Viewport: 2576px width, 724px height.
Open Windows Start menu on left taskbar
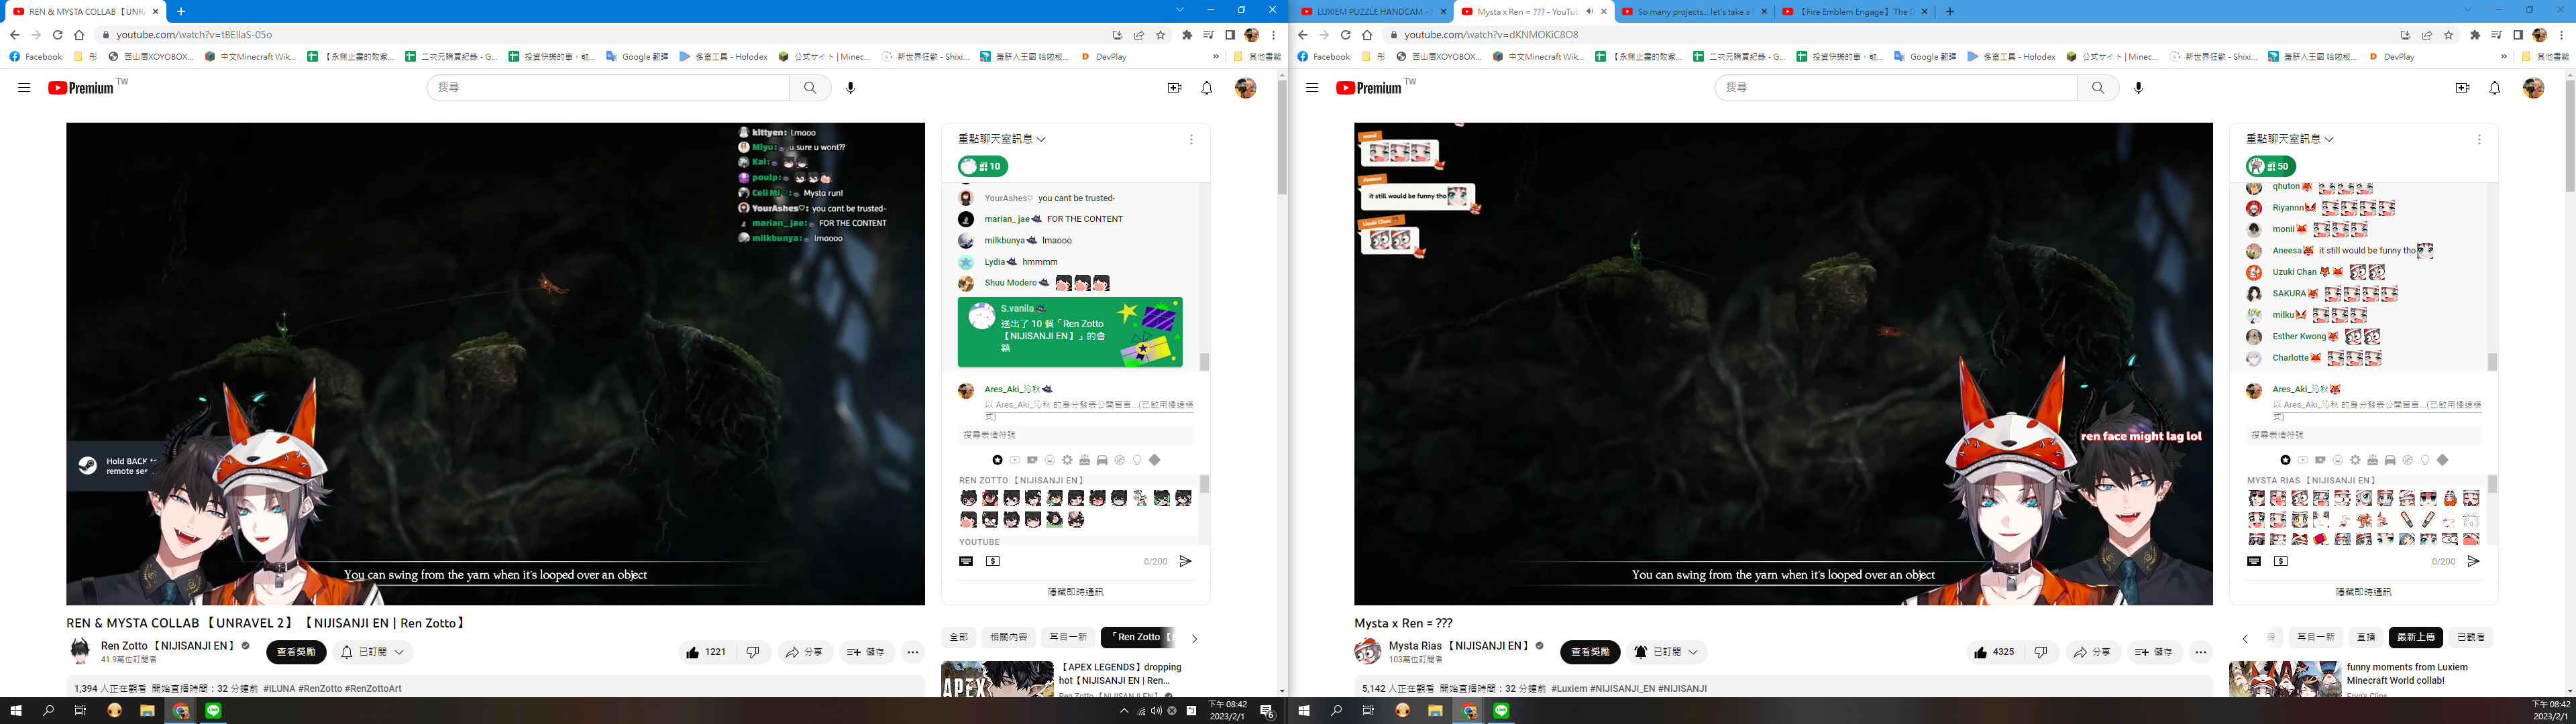(x=16, y=711)
